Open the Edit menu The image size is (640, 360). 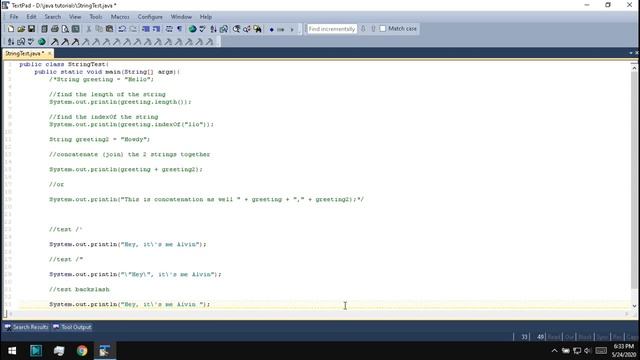pyautogui.click(x=31, y=17)
